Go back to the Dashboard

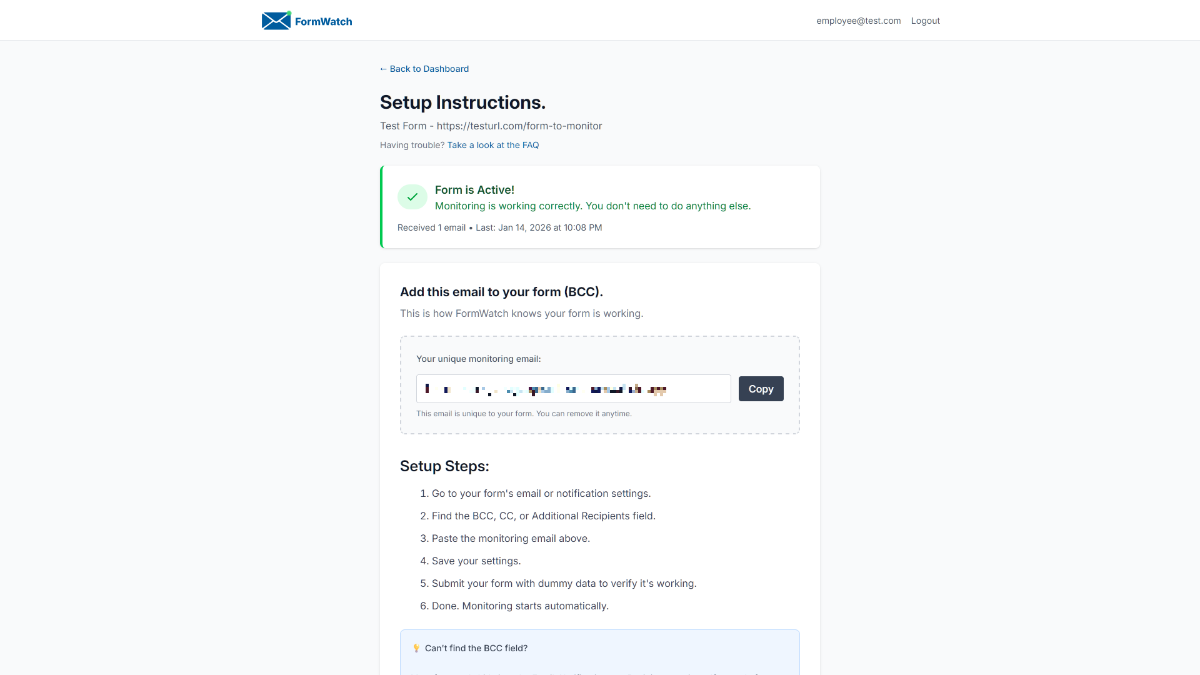[x=424, y=69]
